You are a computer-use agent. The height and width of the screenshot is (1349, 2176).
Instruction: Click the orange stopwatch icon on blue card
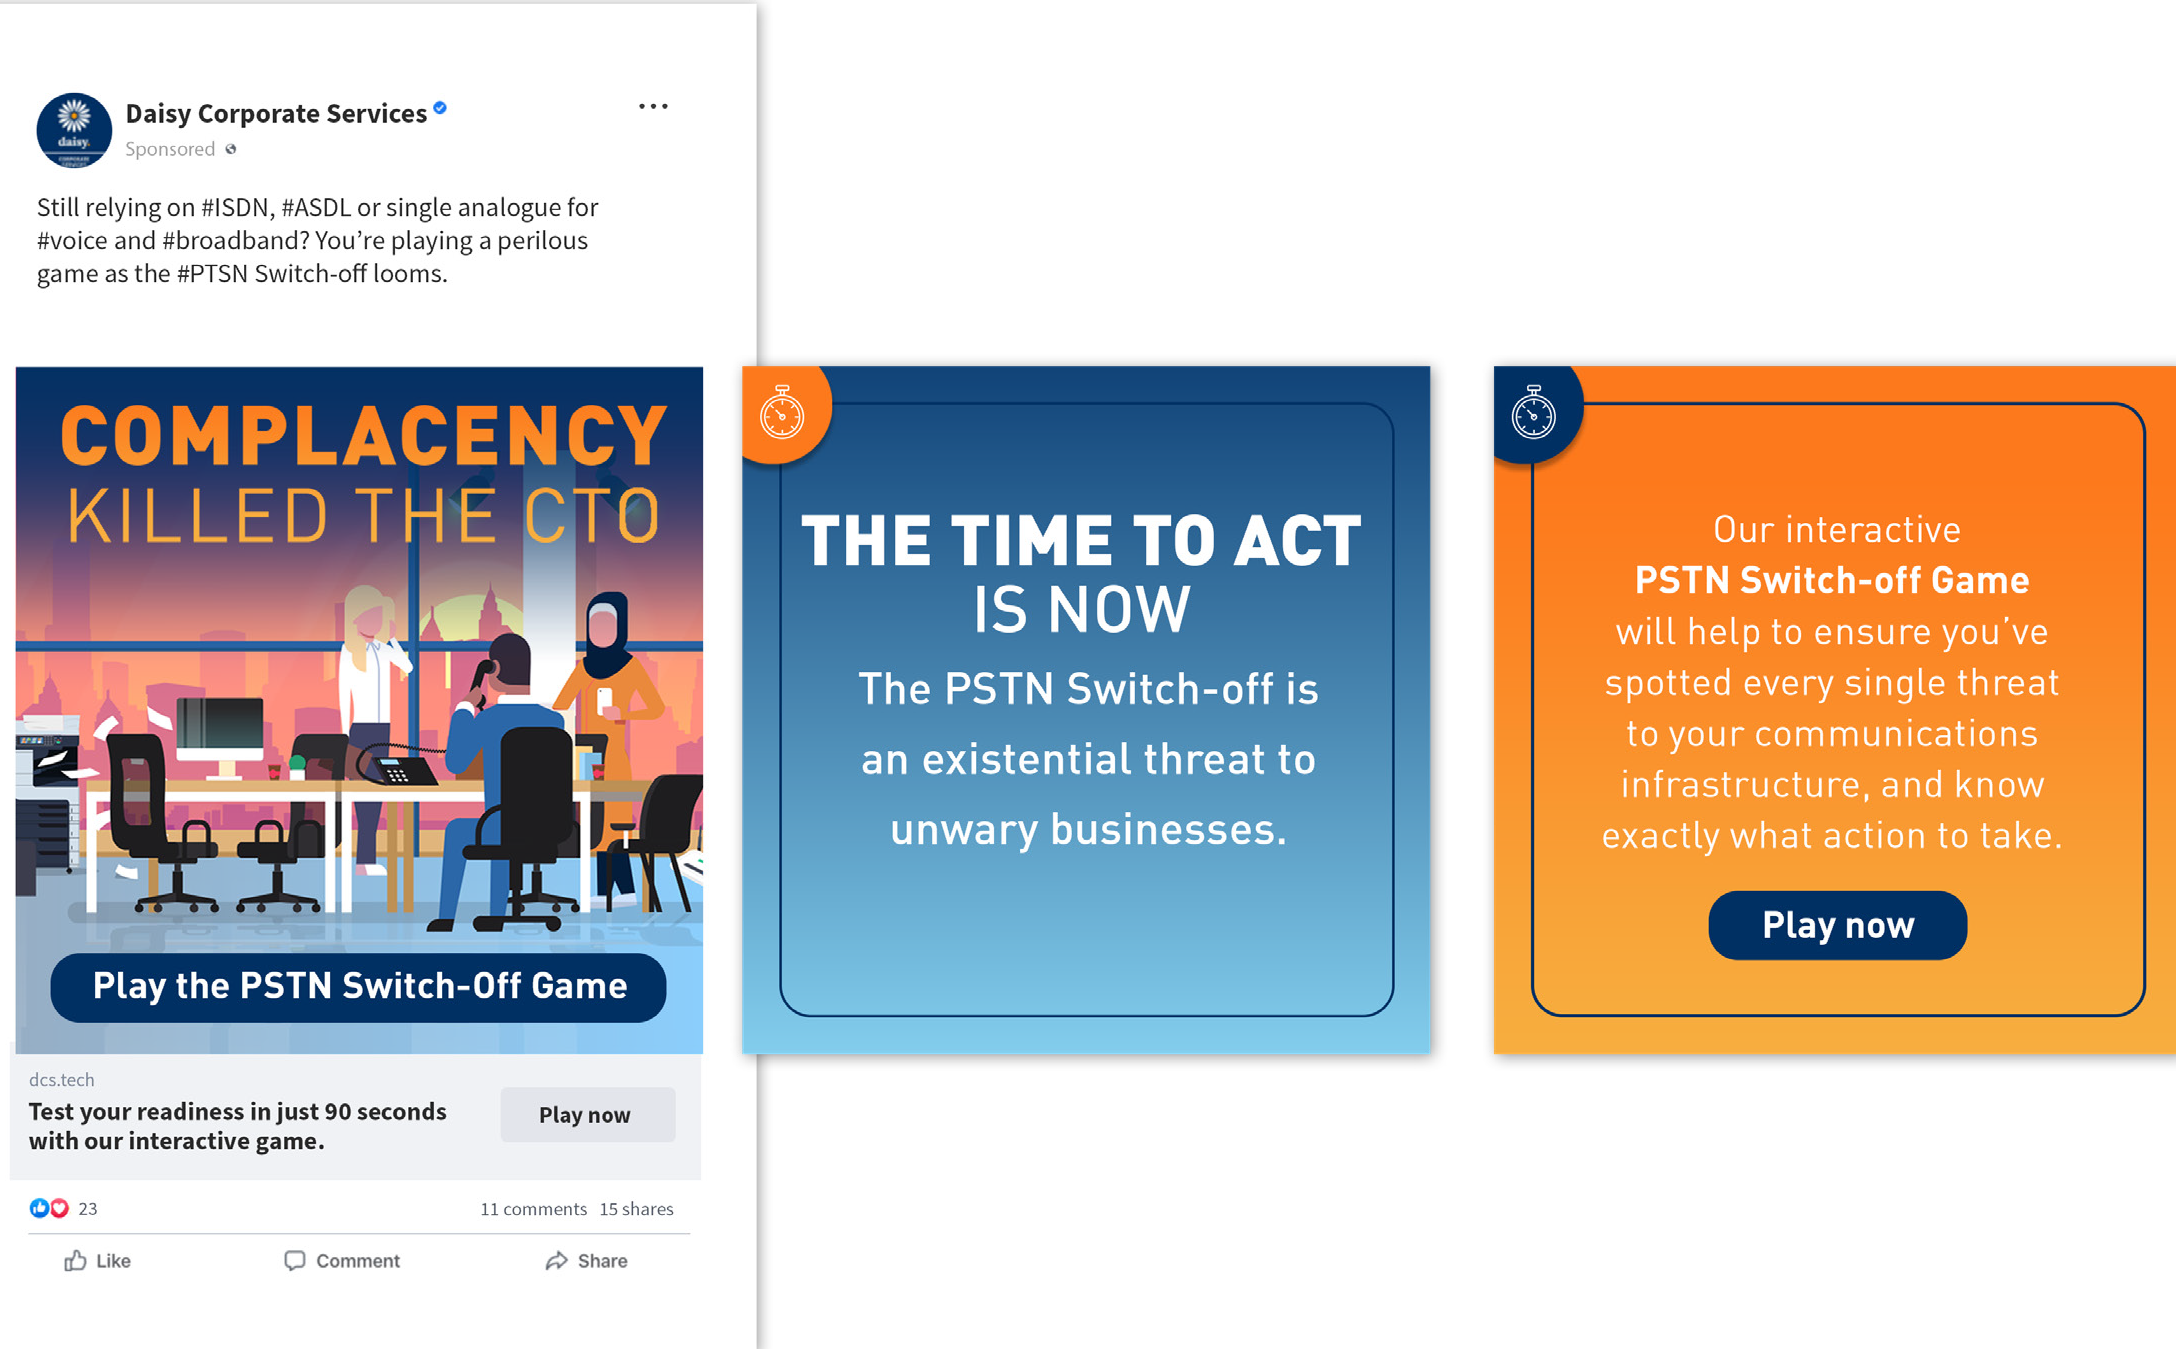coord(782,412)
